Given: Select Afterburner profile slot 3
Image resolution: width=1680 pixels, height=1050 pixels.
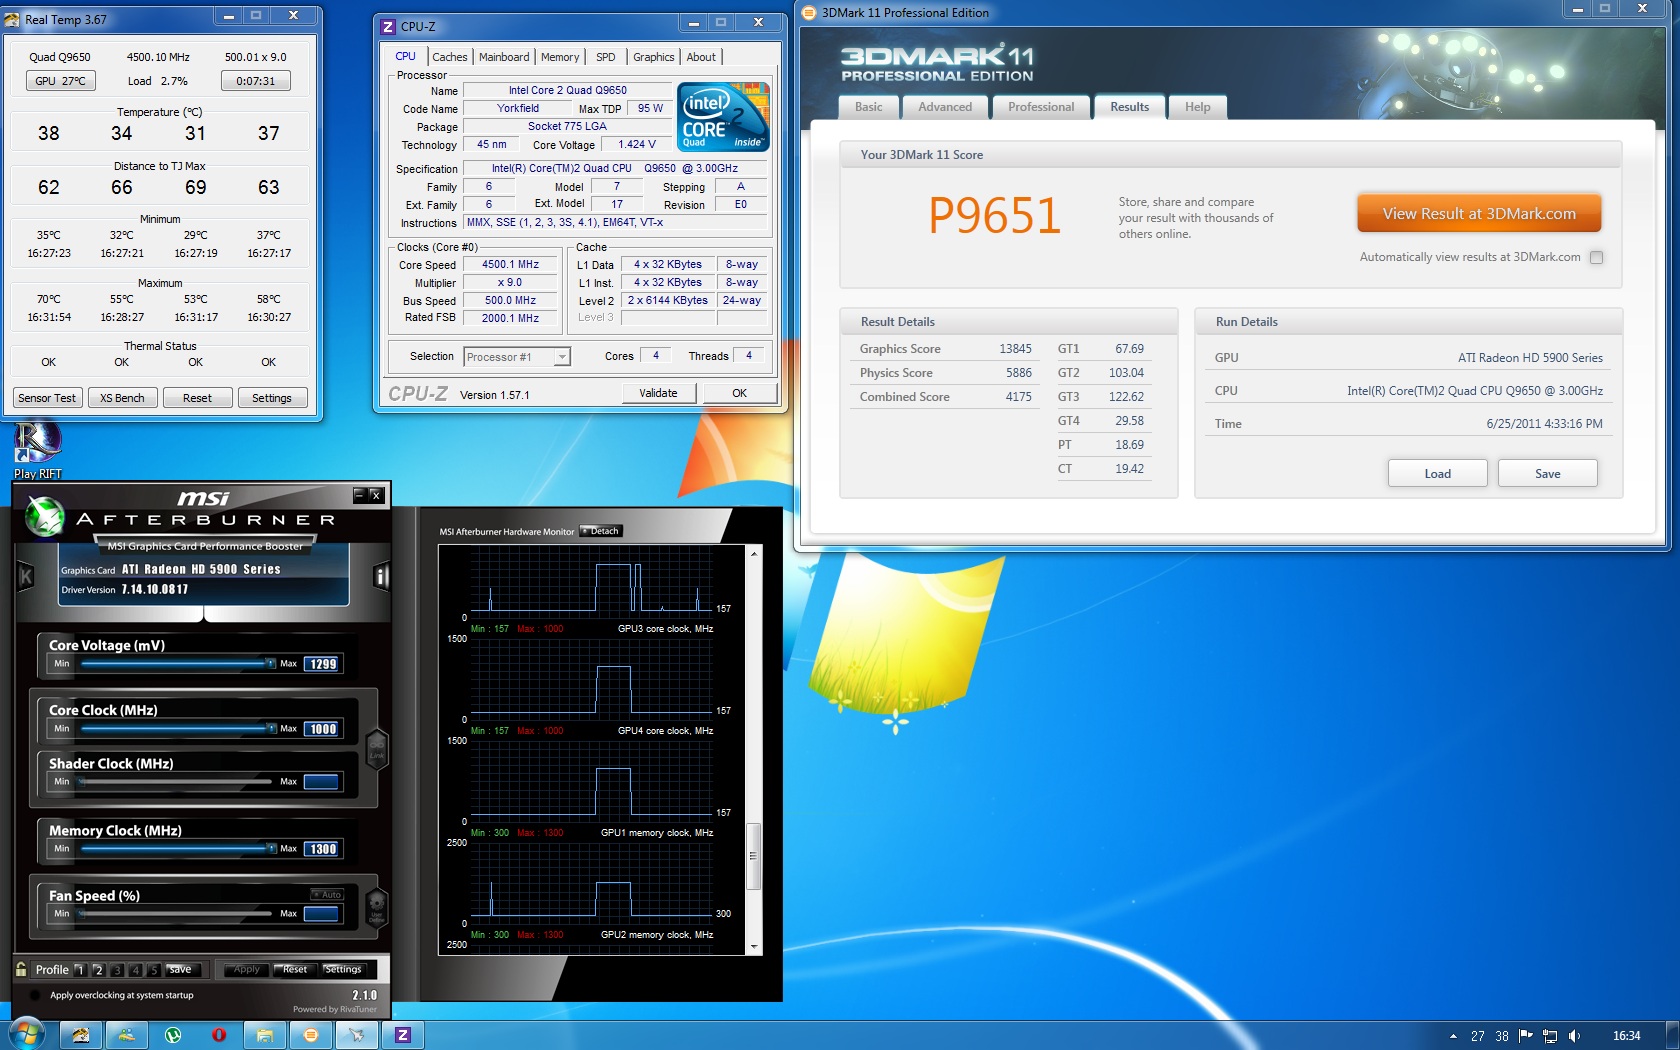Looking at the screenshot, I should (117, 969).
